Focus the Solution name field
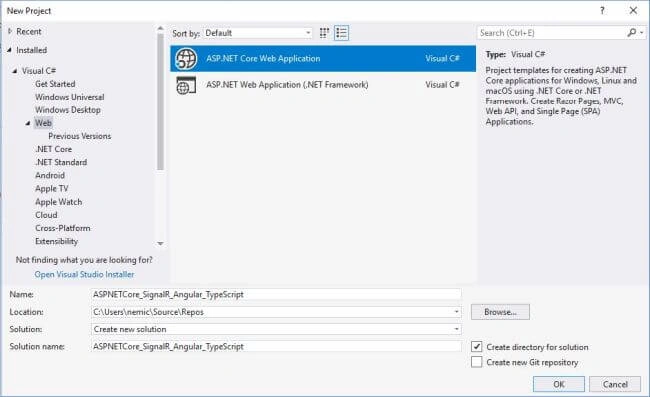 pyautogui.click(x=276, y=346)
